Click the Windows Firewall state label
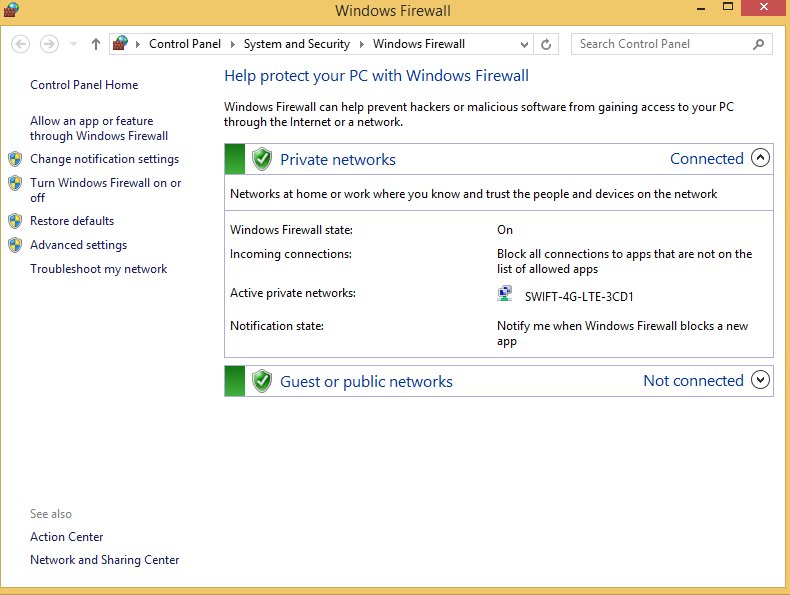The height and width of the screenshot is (595, 790). click(291, 230)
